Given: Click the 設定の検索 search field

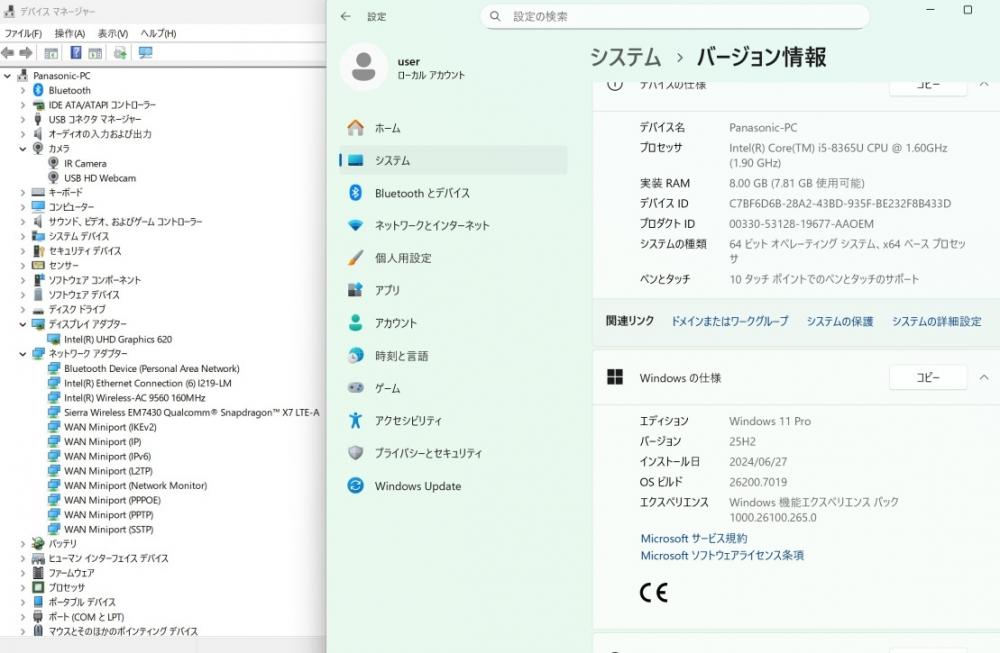Looking at the screenshot, I should [x=675, y=17].
